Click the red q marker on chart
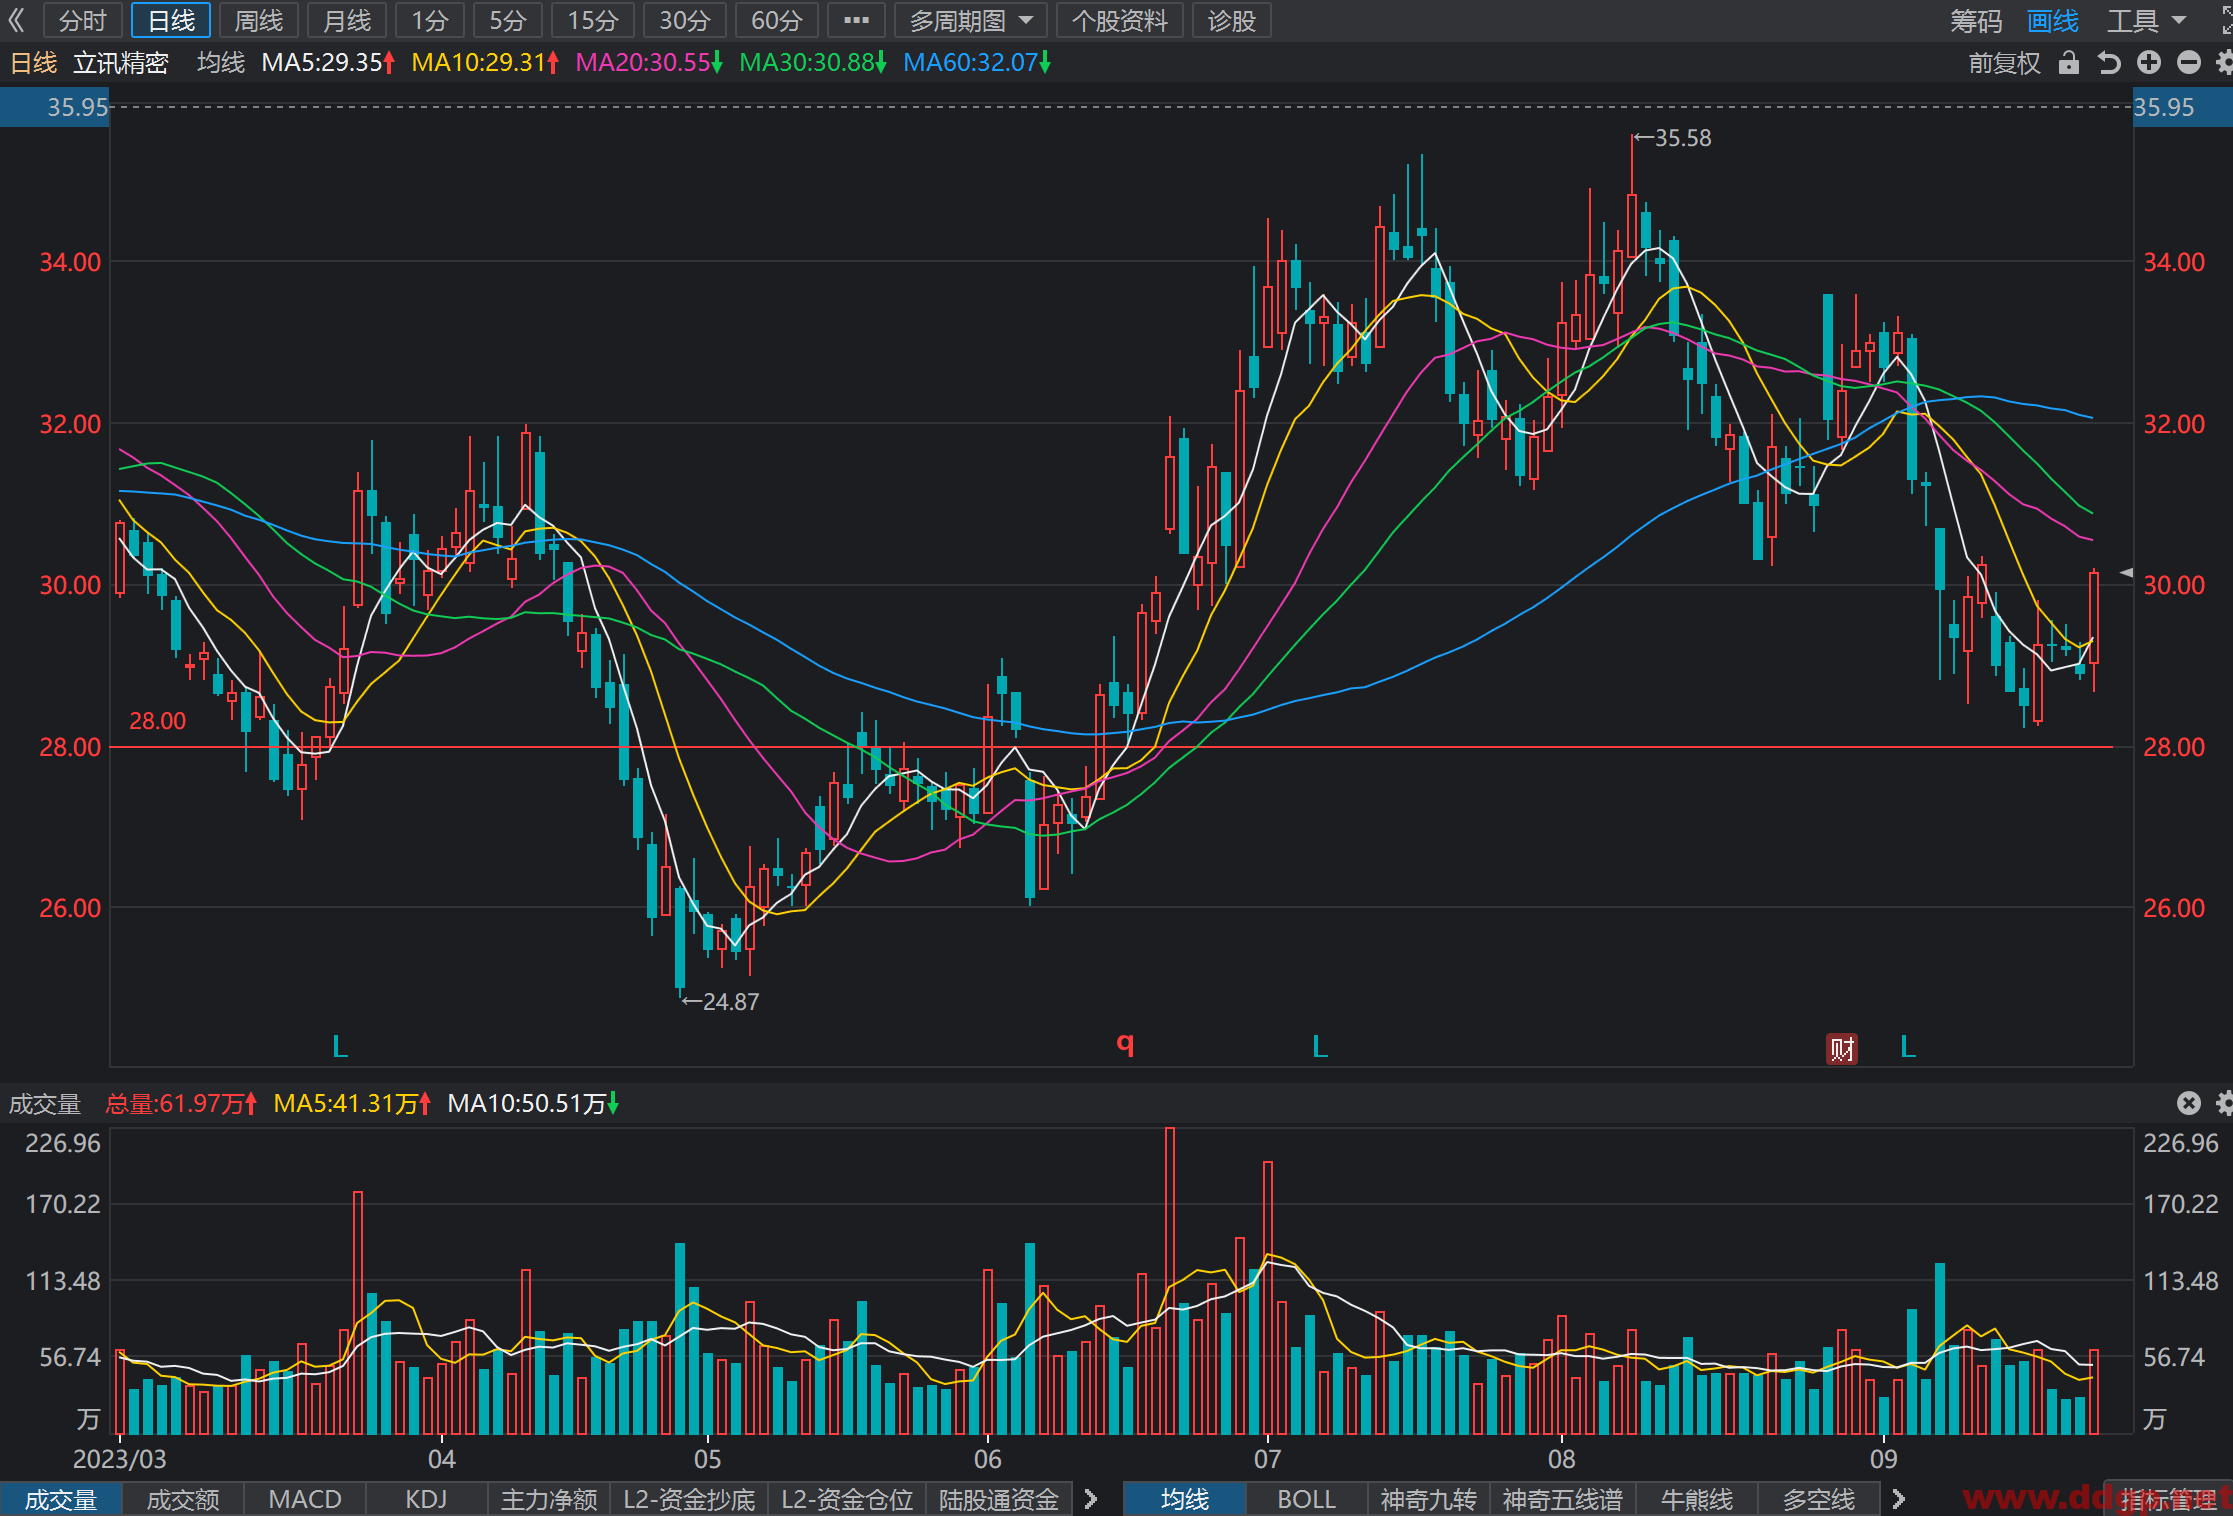The height and width of the screenshot is (1516, 2233). tap(1125, 1044)
